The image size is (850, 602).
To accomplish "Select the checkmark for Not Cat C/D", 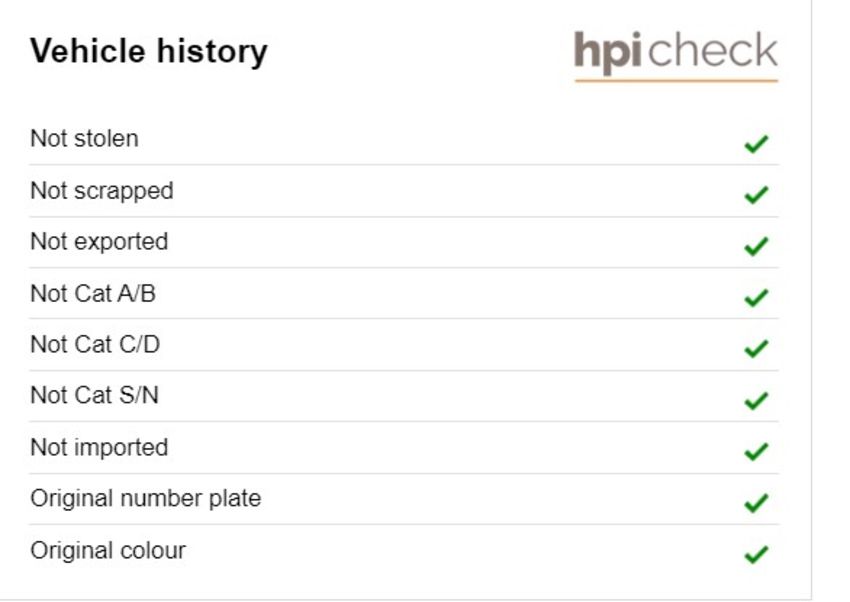I will (756, 348).
